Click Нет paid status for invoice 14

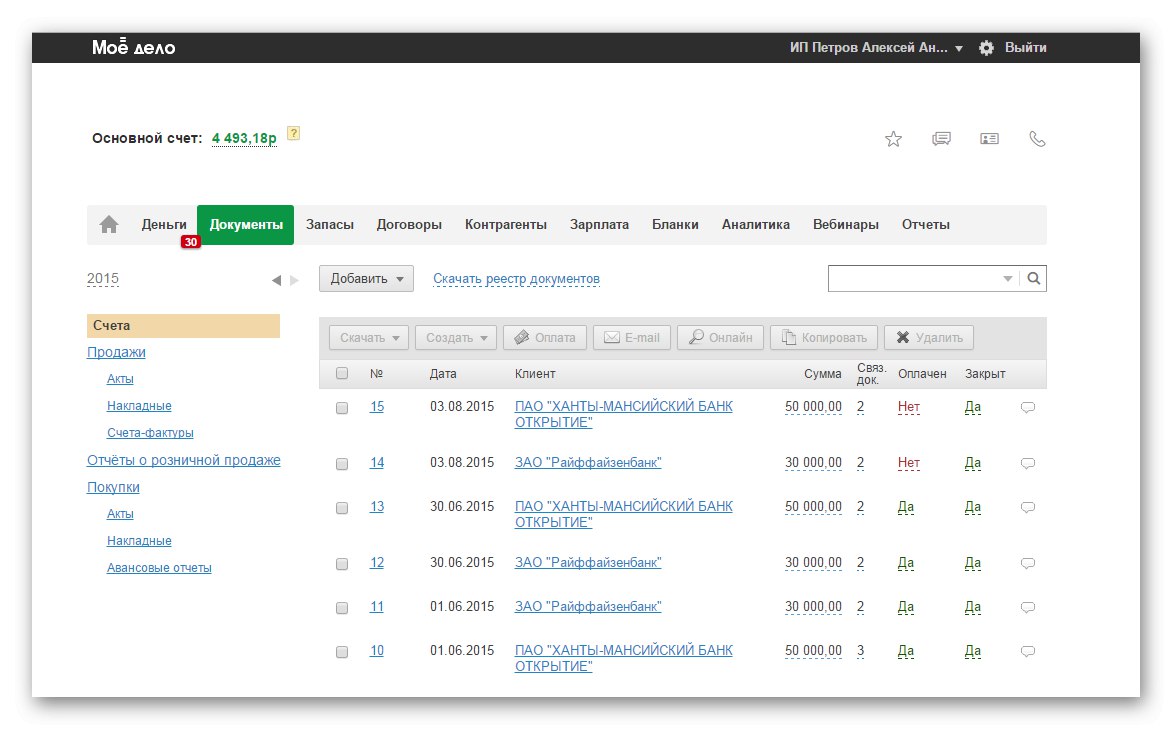click(x=909, y=463)
